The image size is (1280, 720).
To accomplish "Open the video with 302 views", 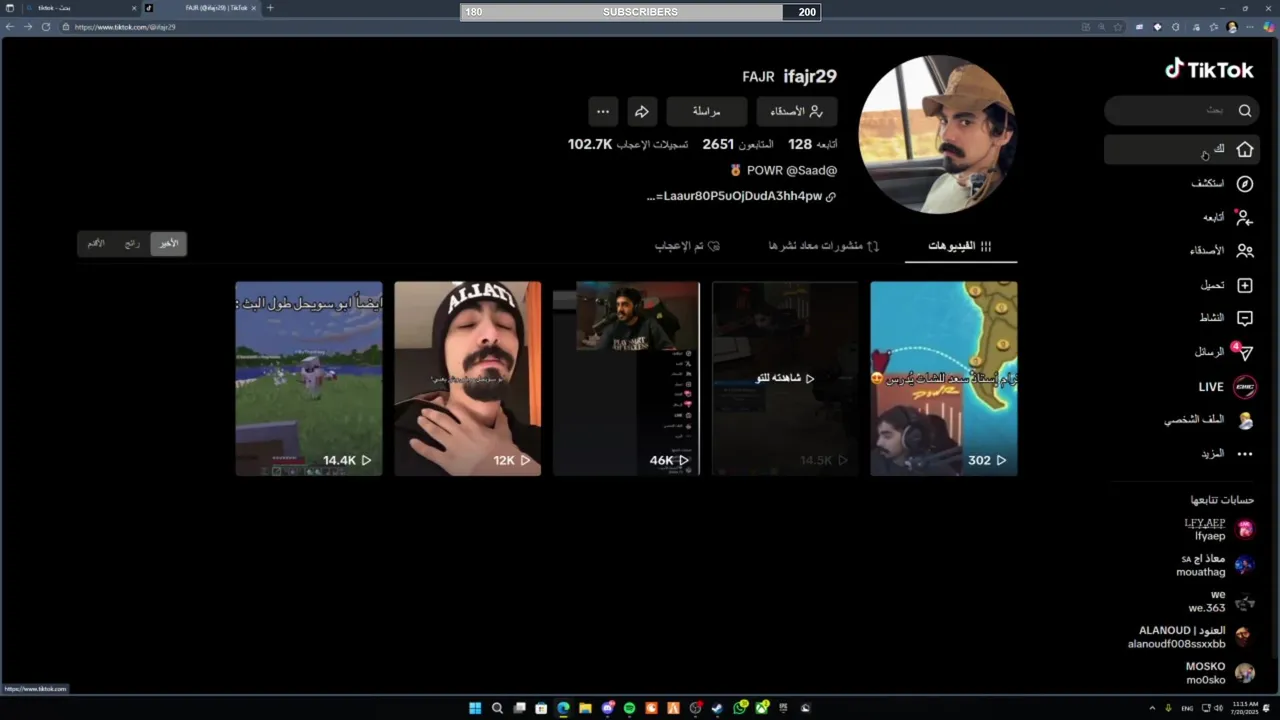I will click(944, 378).
